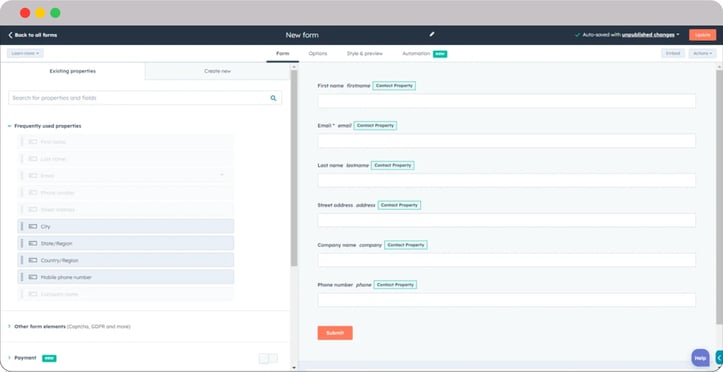
Task: Click Contact Property badge beside company
Action: tap(406, 245)
